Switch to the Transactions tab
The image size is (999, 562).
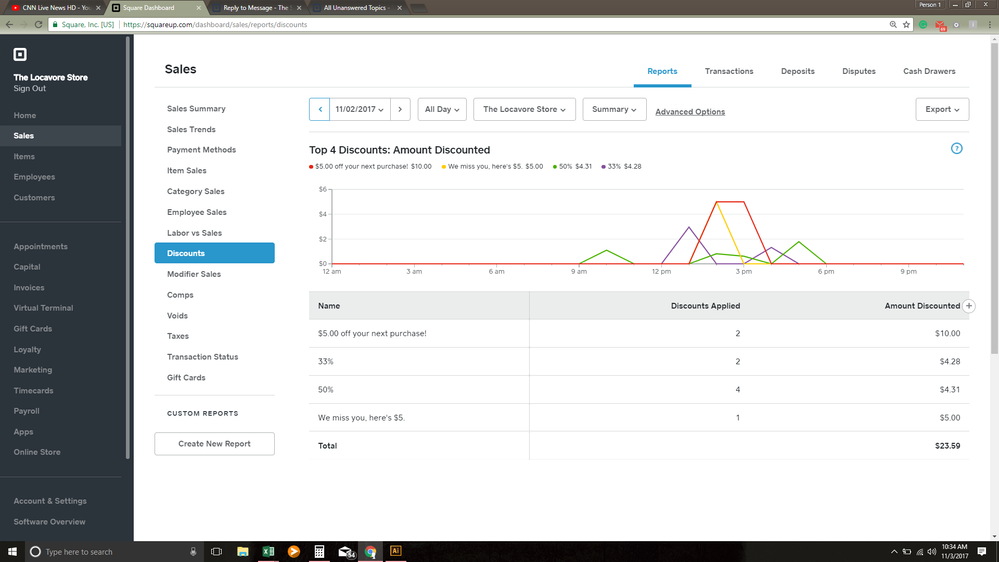(x=729, y=71)
